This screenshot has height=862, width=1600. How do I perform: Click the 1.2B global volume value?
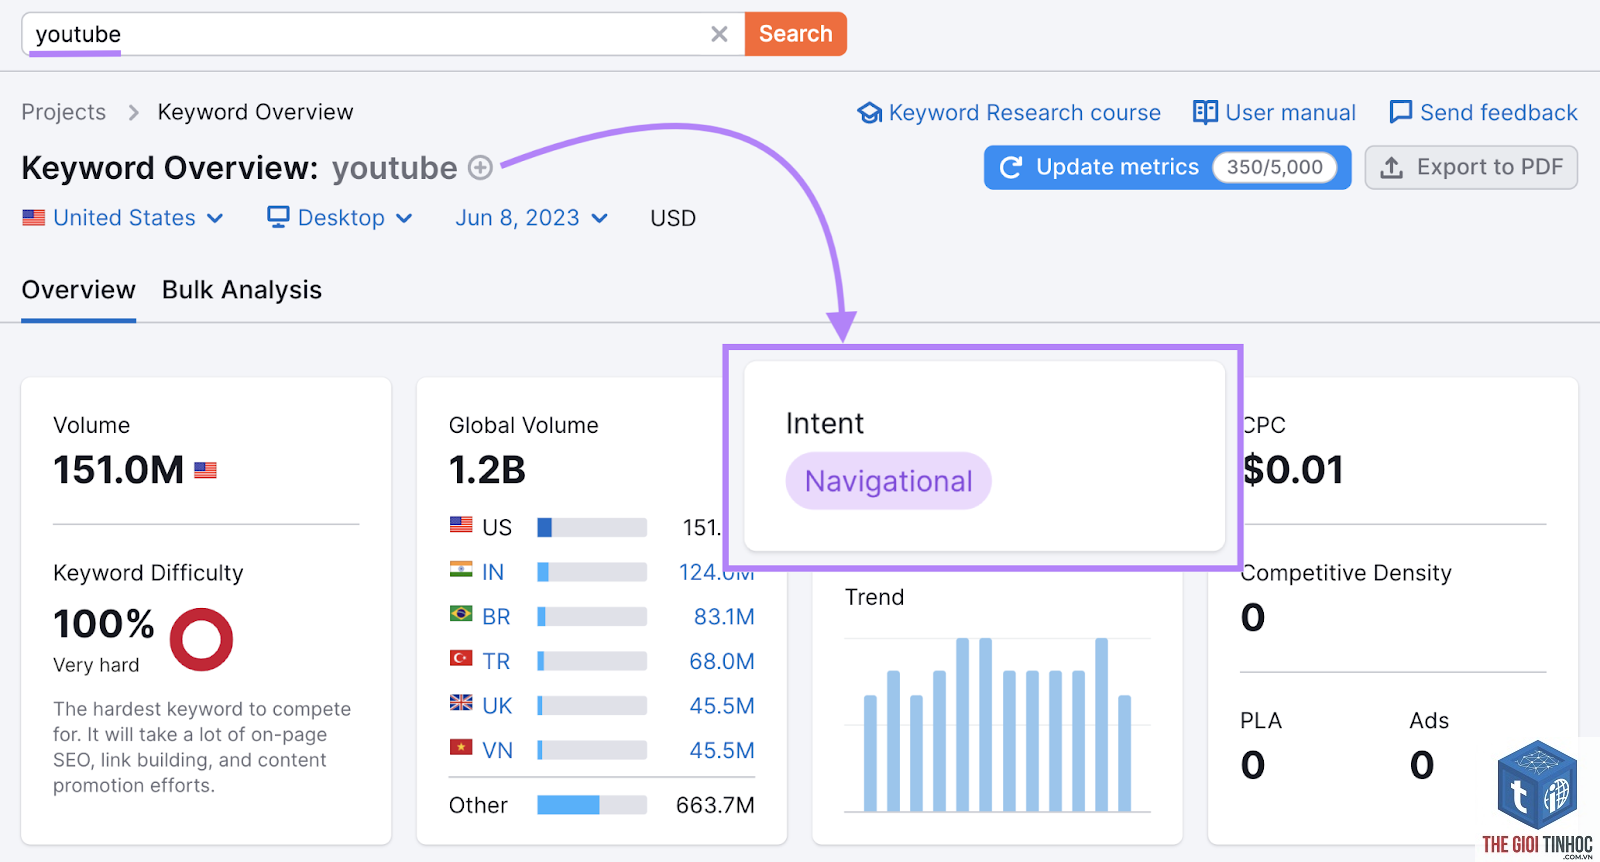487,470
